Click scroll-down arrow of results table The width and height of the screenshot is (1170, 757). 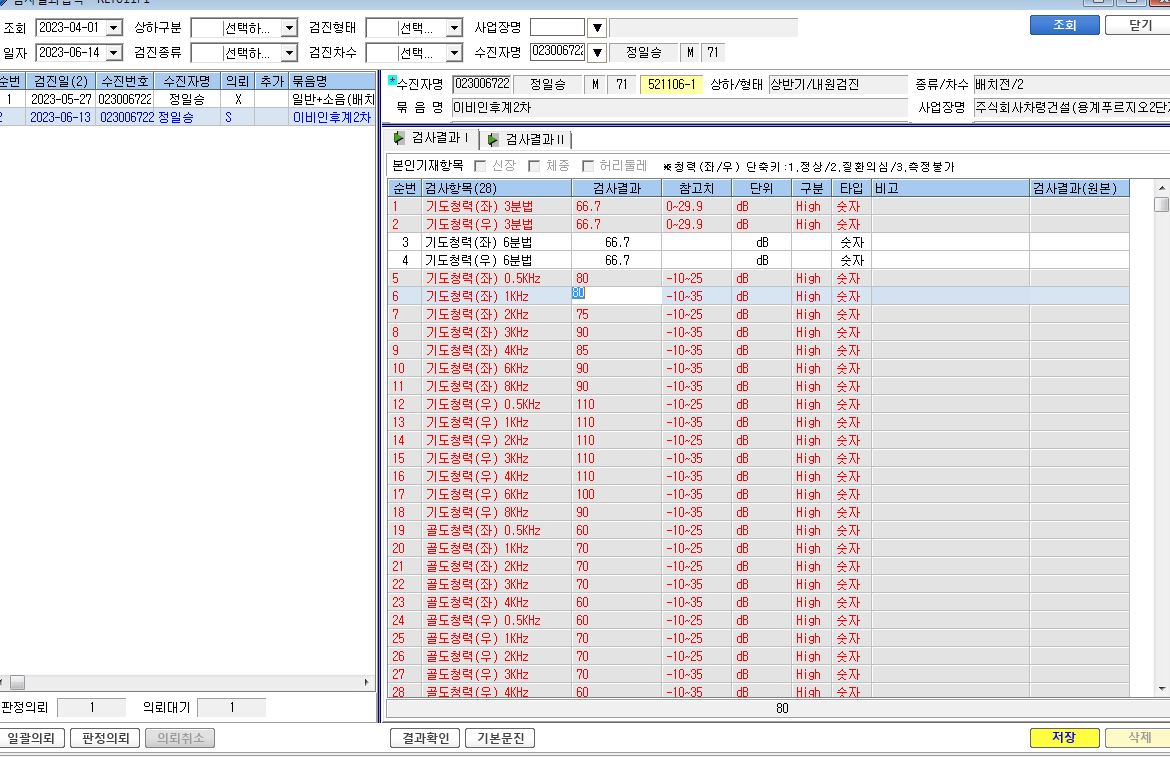pos(1161,689)
